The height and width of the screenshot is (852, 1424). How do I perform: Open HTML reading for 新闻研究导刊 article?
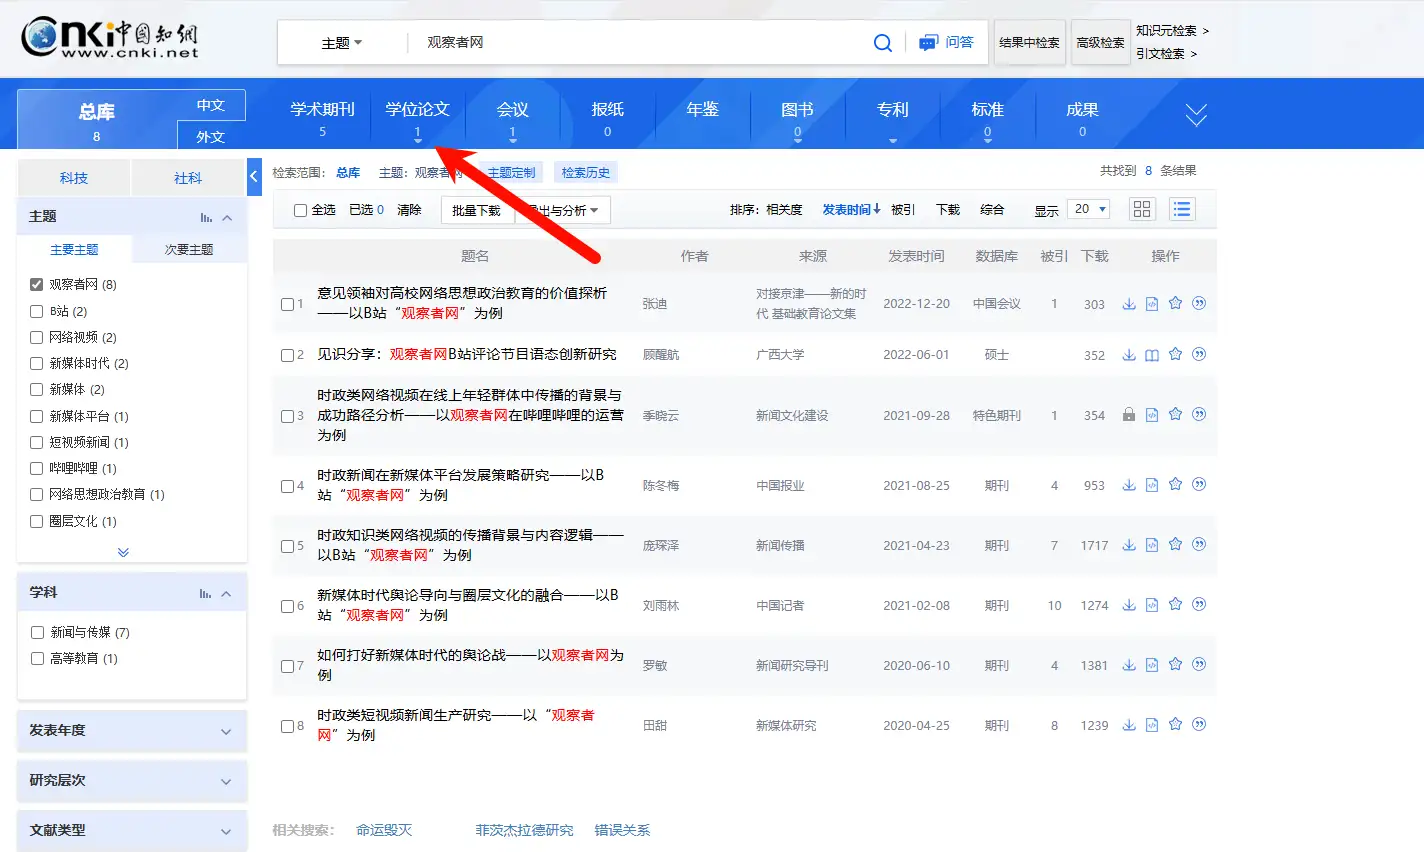(1152, 665)
